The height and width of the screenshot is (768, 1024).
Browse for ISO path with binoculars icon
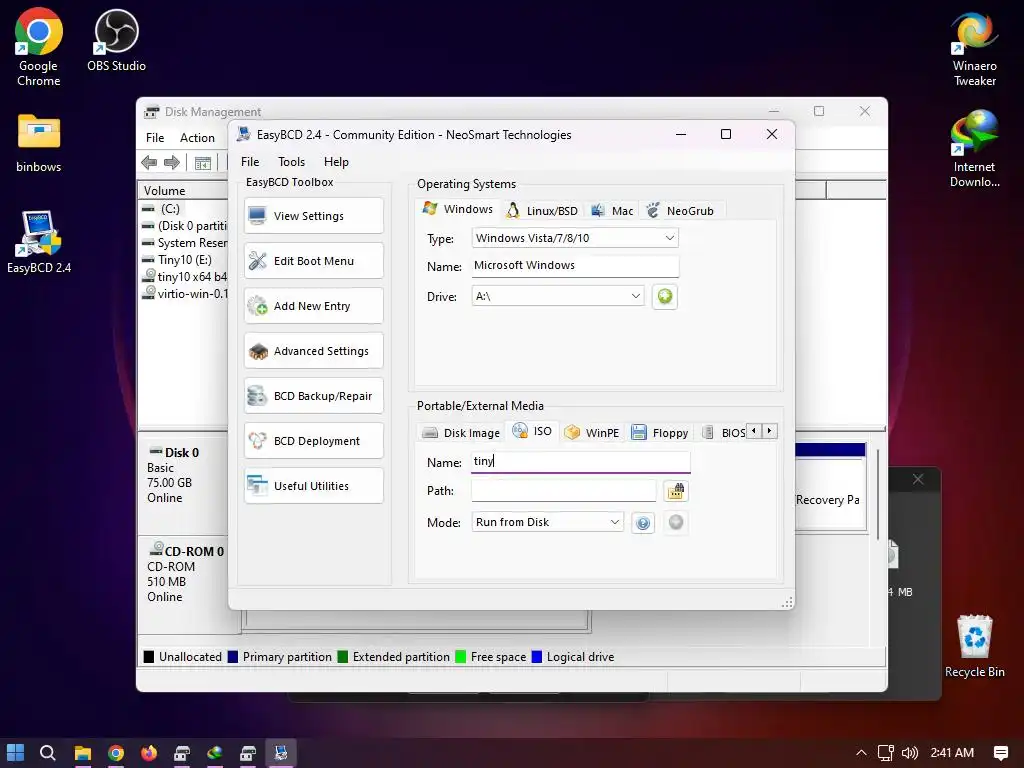tap(675, 490)
